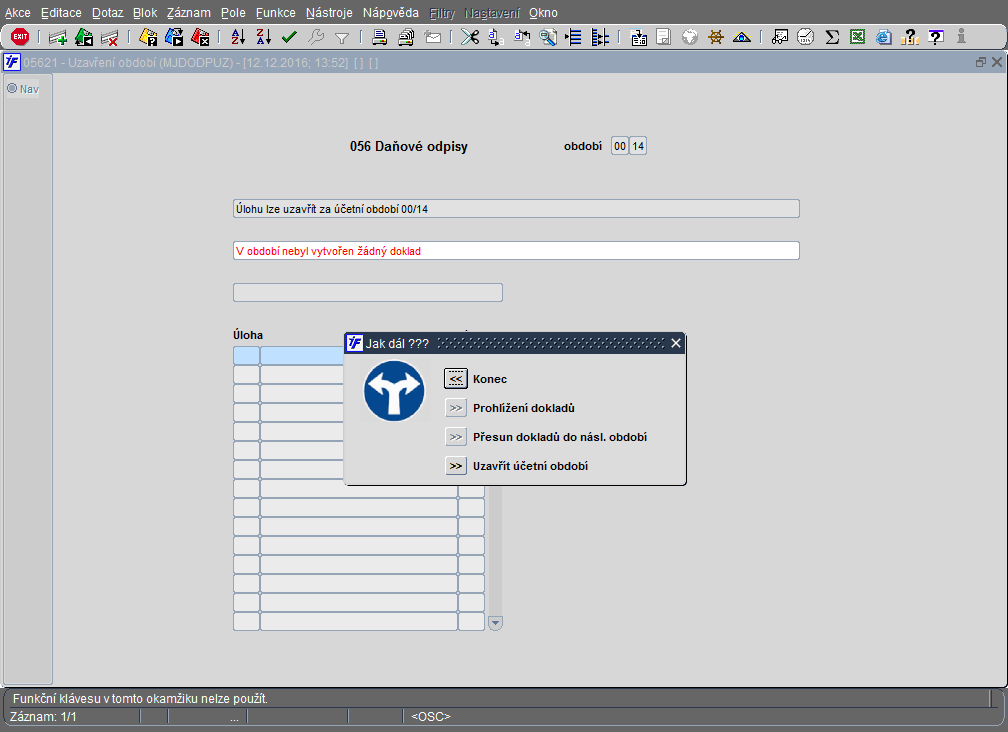The height and width of the screenshot is (732, 1008).
Task: Click the '<OSC>' status bar entry
Action: coord(431,717)
